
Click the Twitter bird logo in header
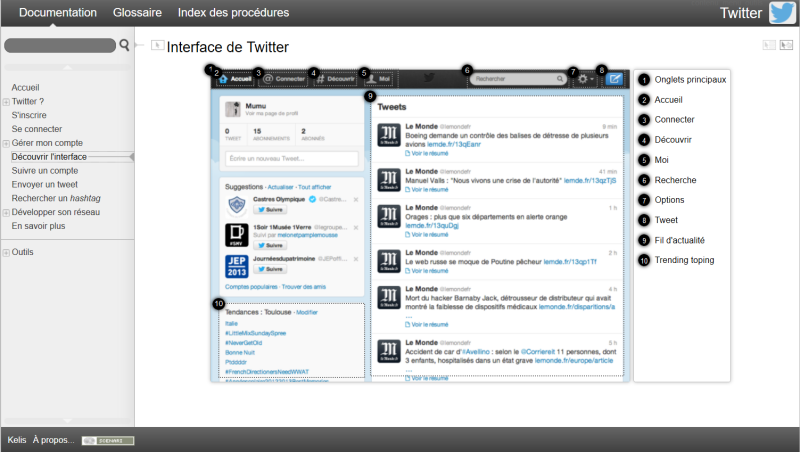click(x=782, y=13)
